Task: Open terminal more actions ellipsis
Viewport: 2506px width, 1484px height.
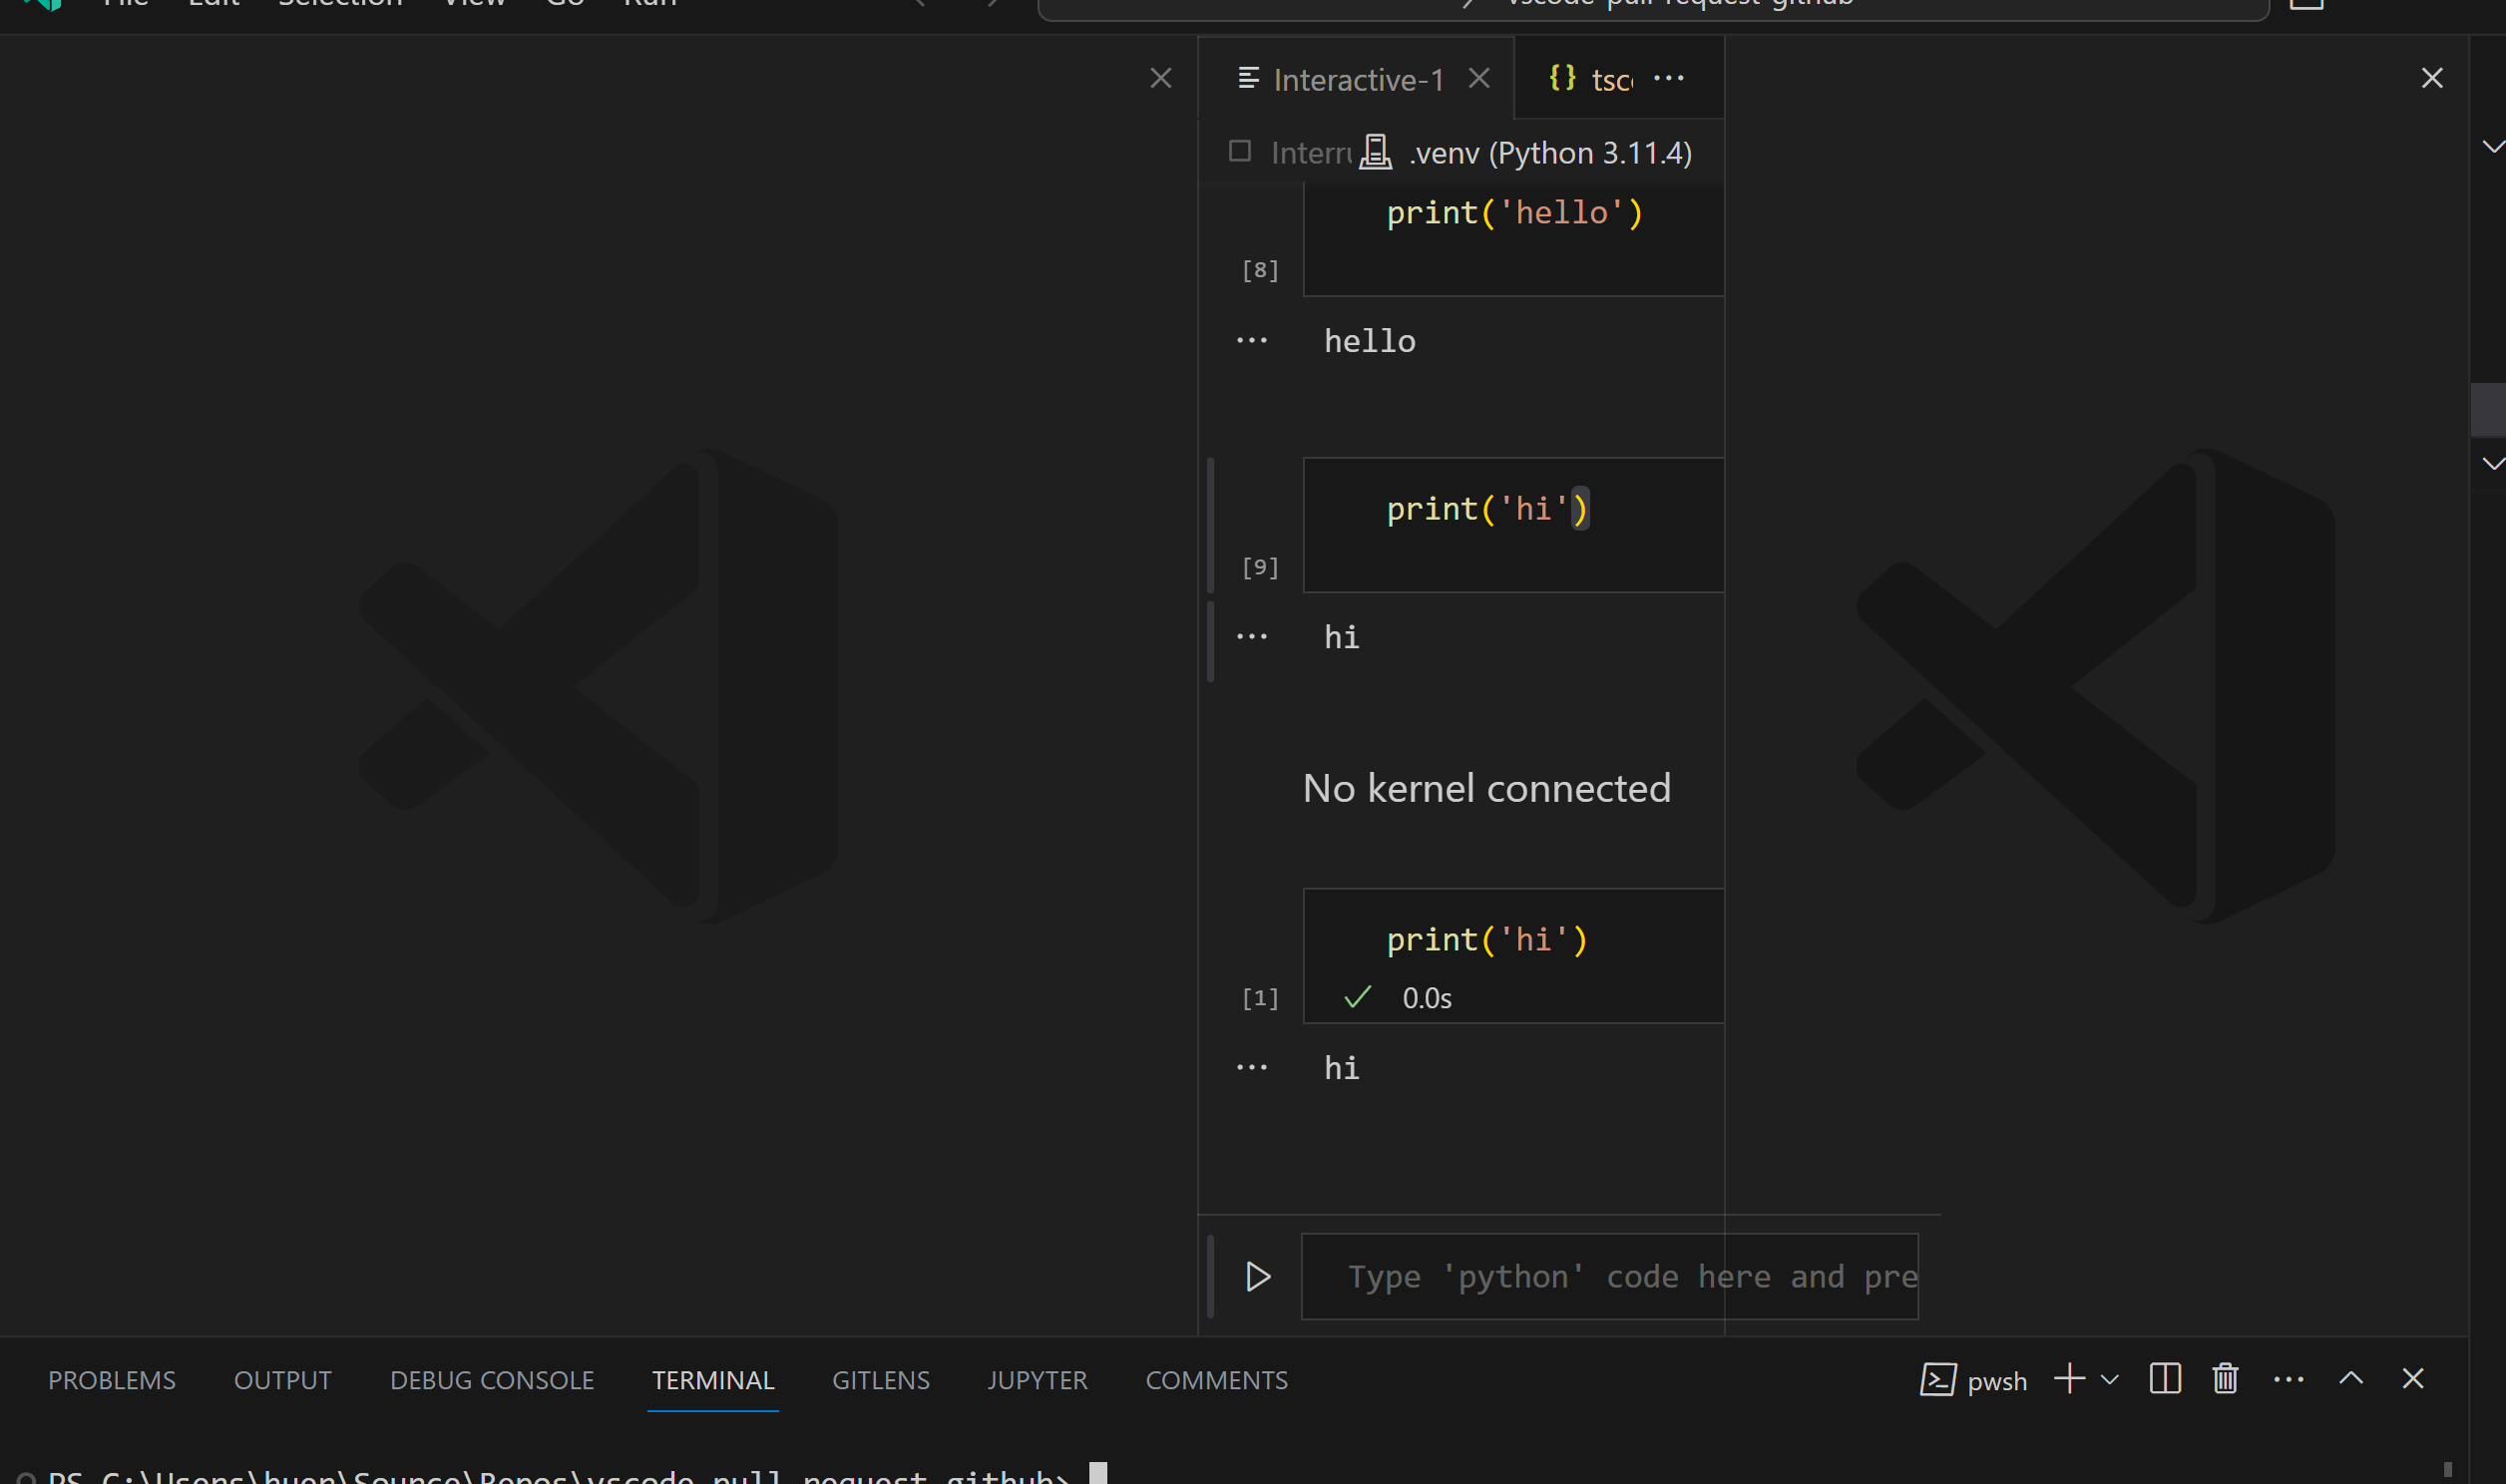Action: pyautogui.click(x=2288, y=1378)
